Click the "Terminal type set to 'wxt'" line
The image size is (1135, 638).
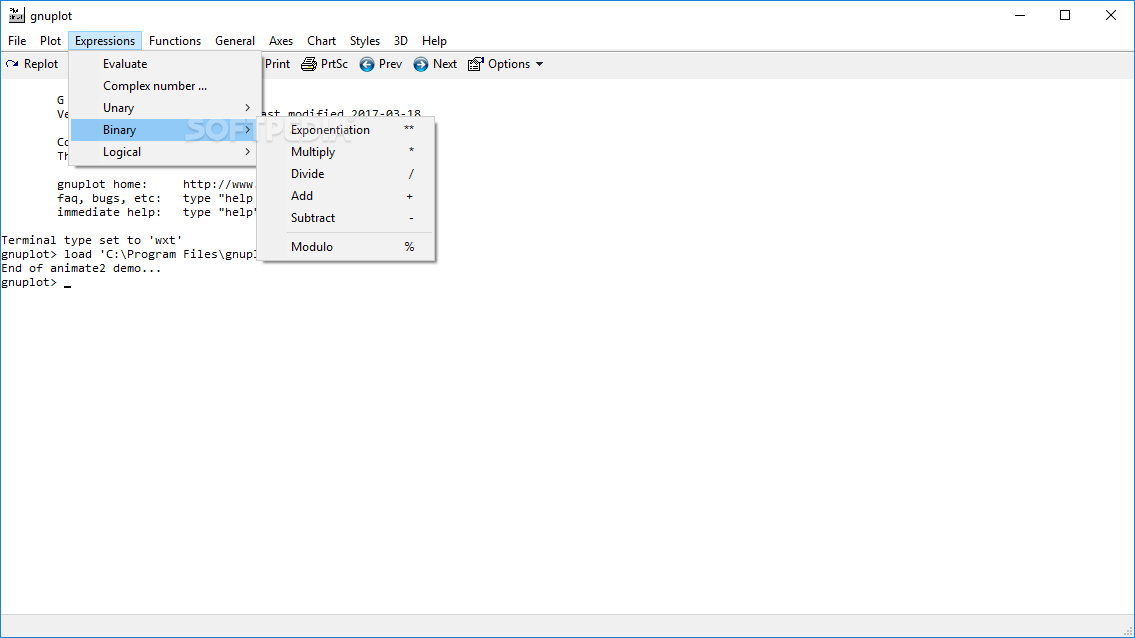pos(92,240)
